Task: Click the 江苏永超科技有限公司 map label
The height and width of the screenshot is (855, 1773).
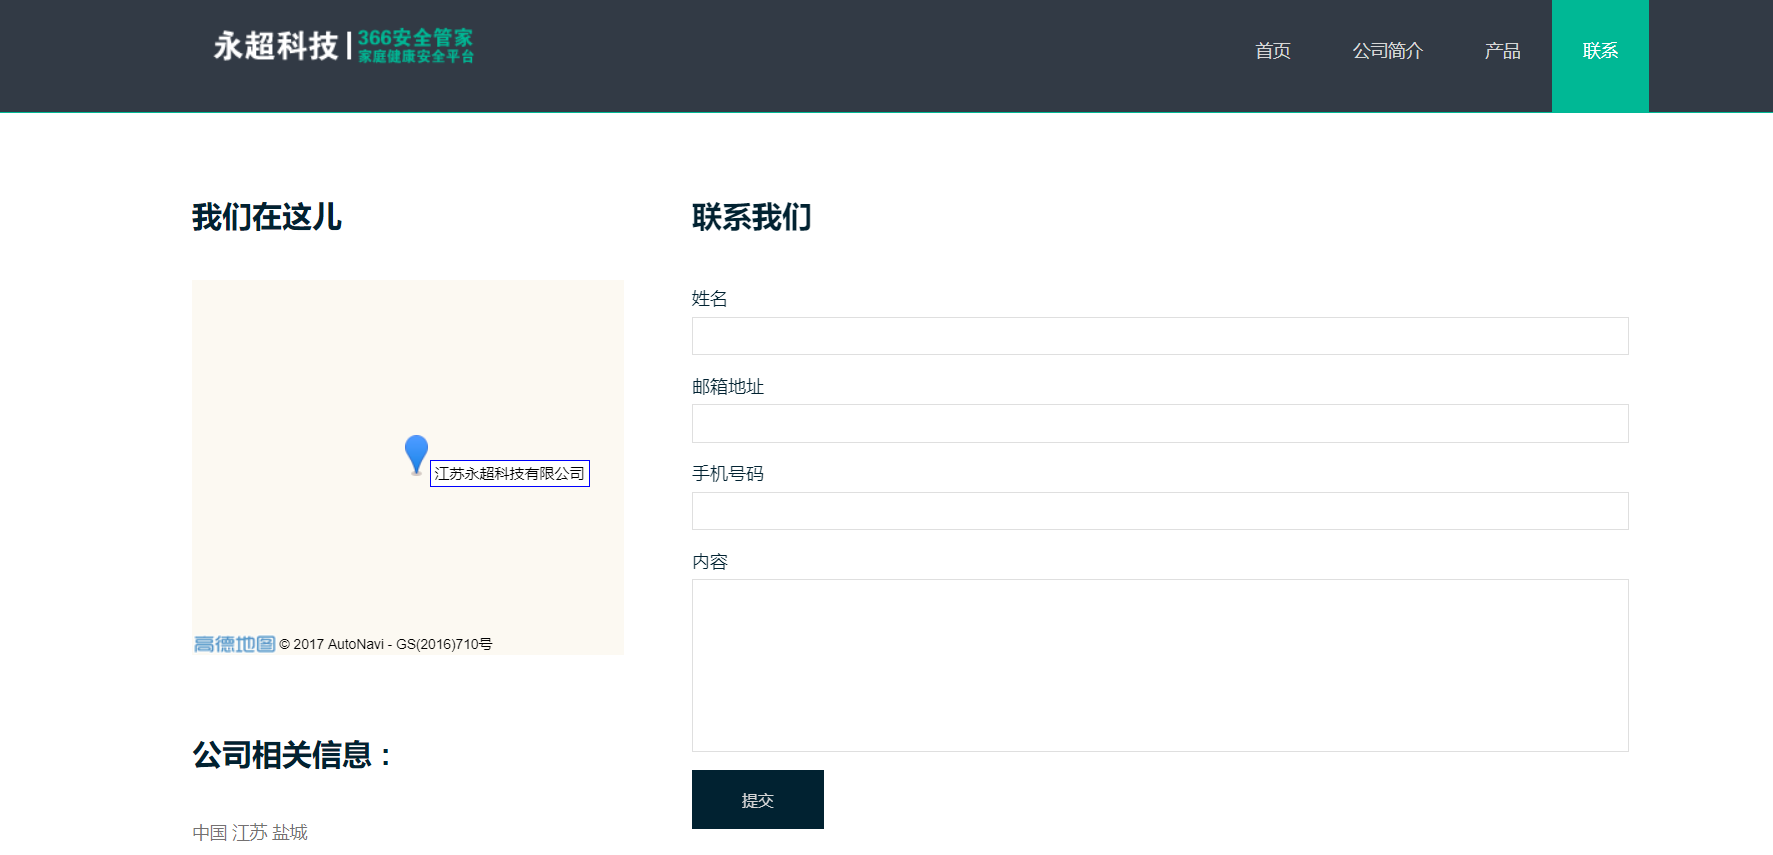Action: pyautogui.click(x=510, y=473)
